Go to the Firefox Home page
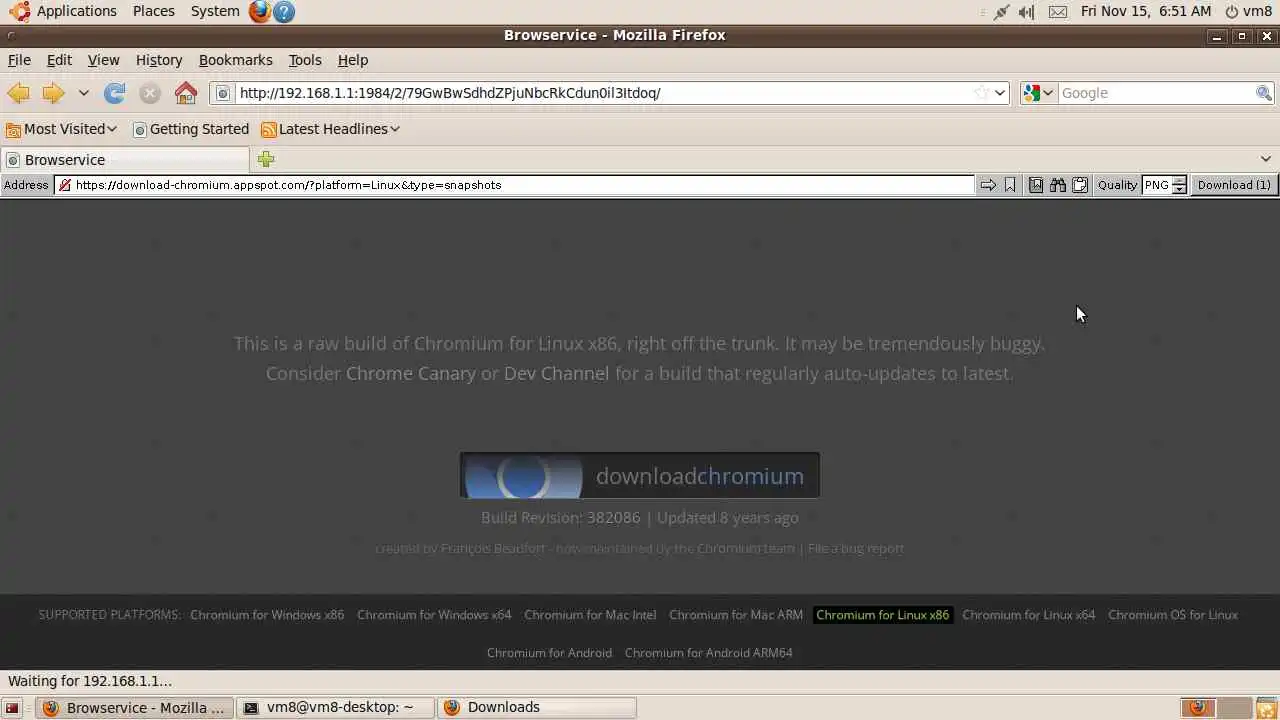 [x=186, y=93]
